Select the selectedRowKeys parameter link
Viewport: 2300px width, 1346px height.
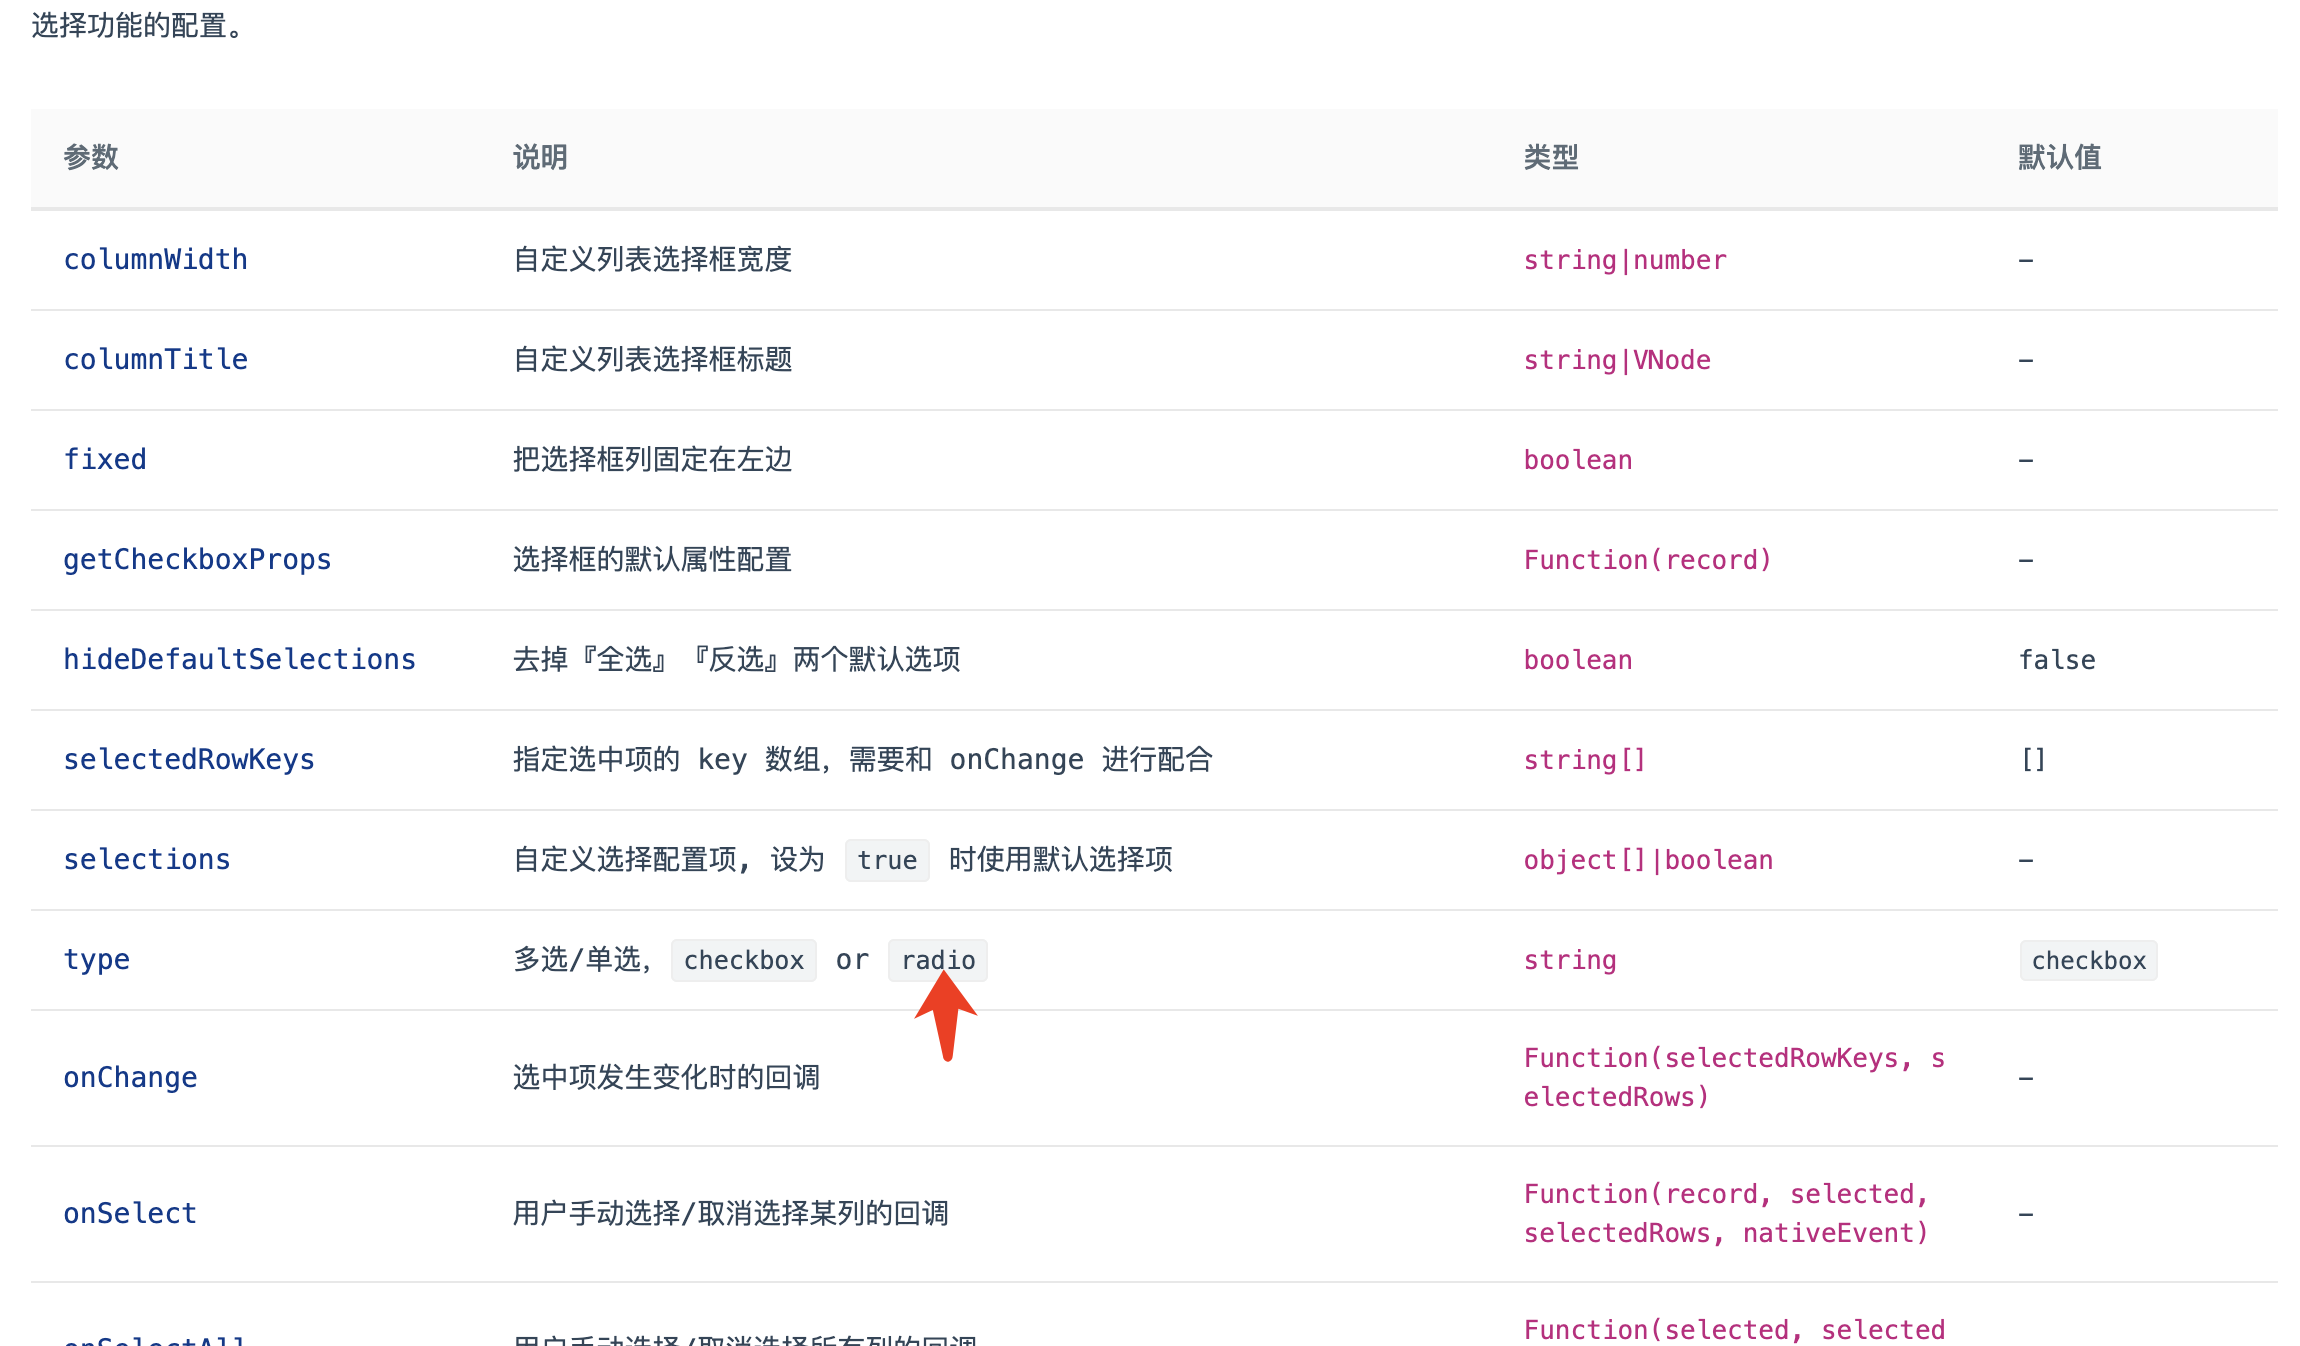pyautogui.click(x=189, y=759)
